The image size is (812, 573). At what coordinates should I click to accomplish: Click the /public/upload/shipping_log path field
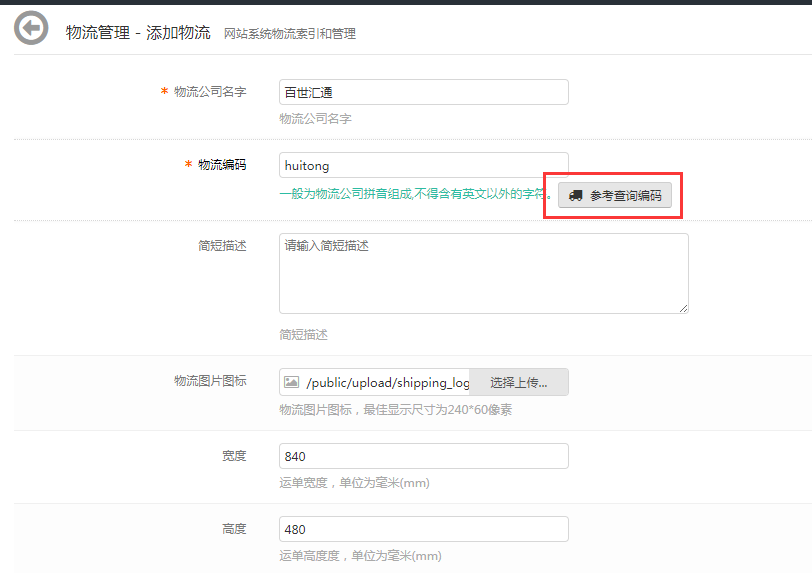386,382
